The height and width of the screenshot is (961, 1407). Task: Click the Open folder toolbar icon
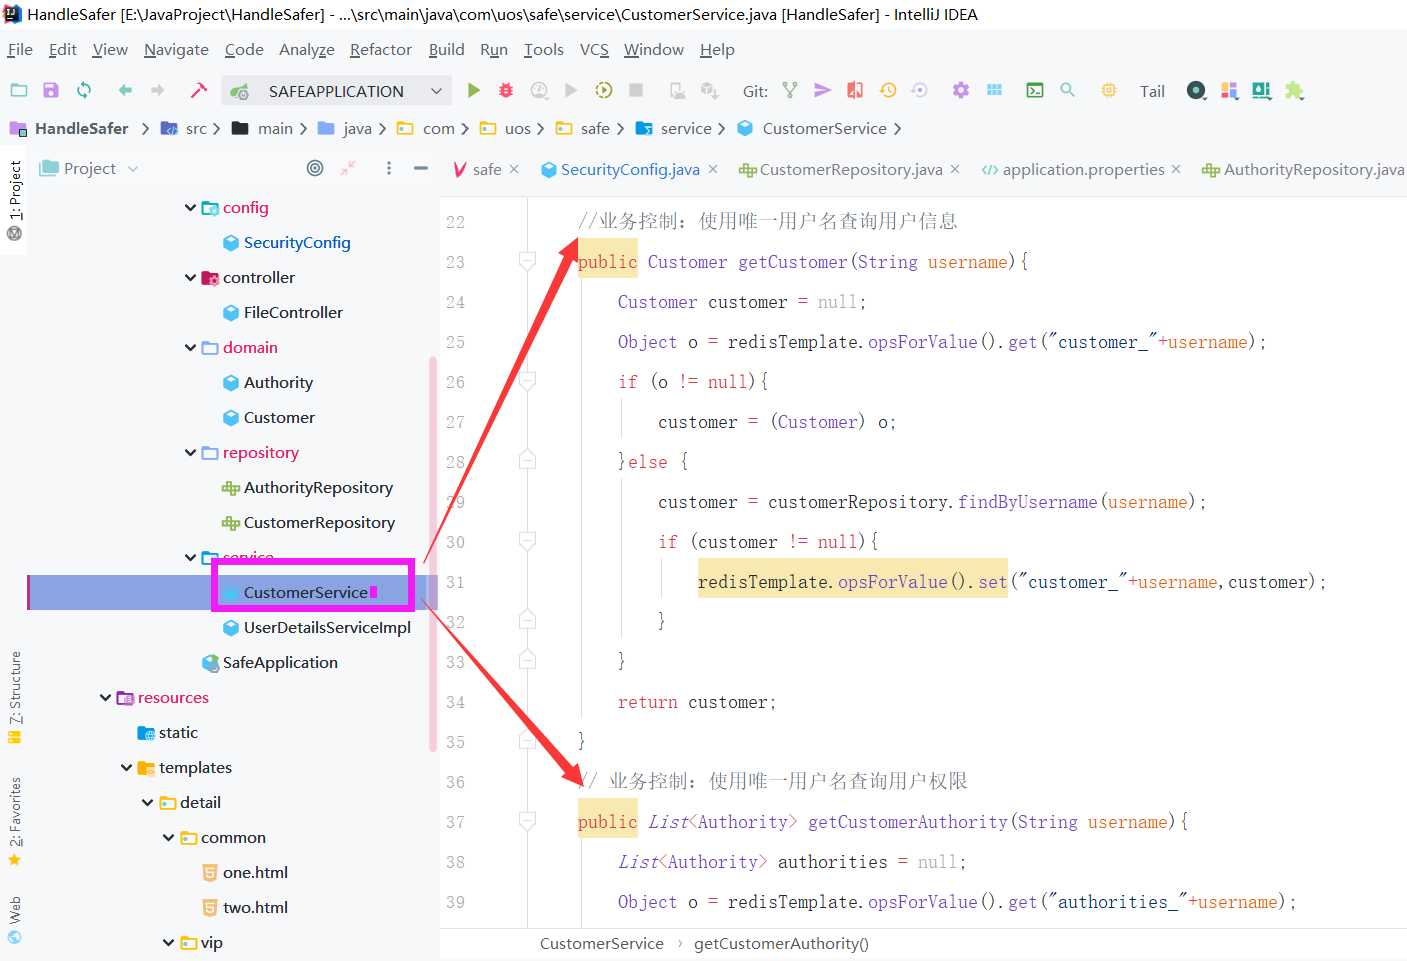pos(19,90)
